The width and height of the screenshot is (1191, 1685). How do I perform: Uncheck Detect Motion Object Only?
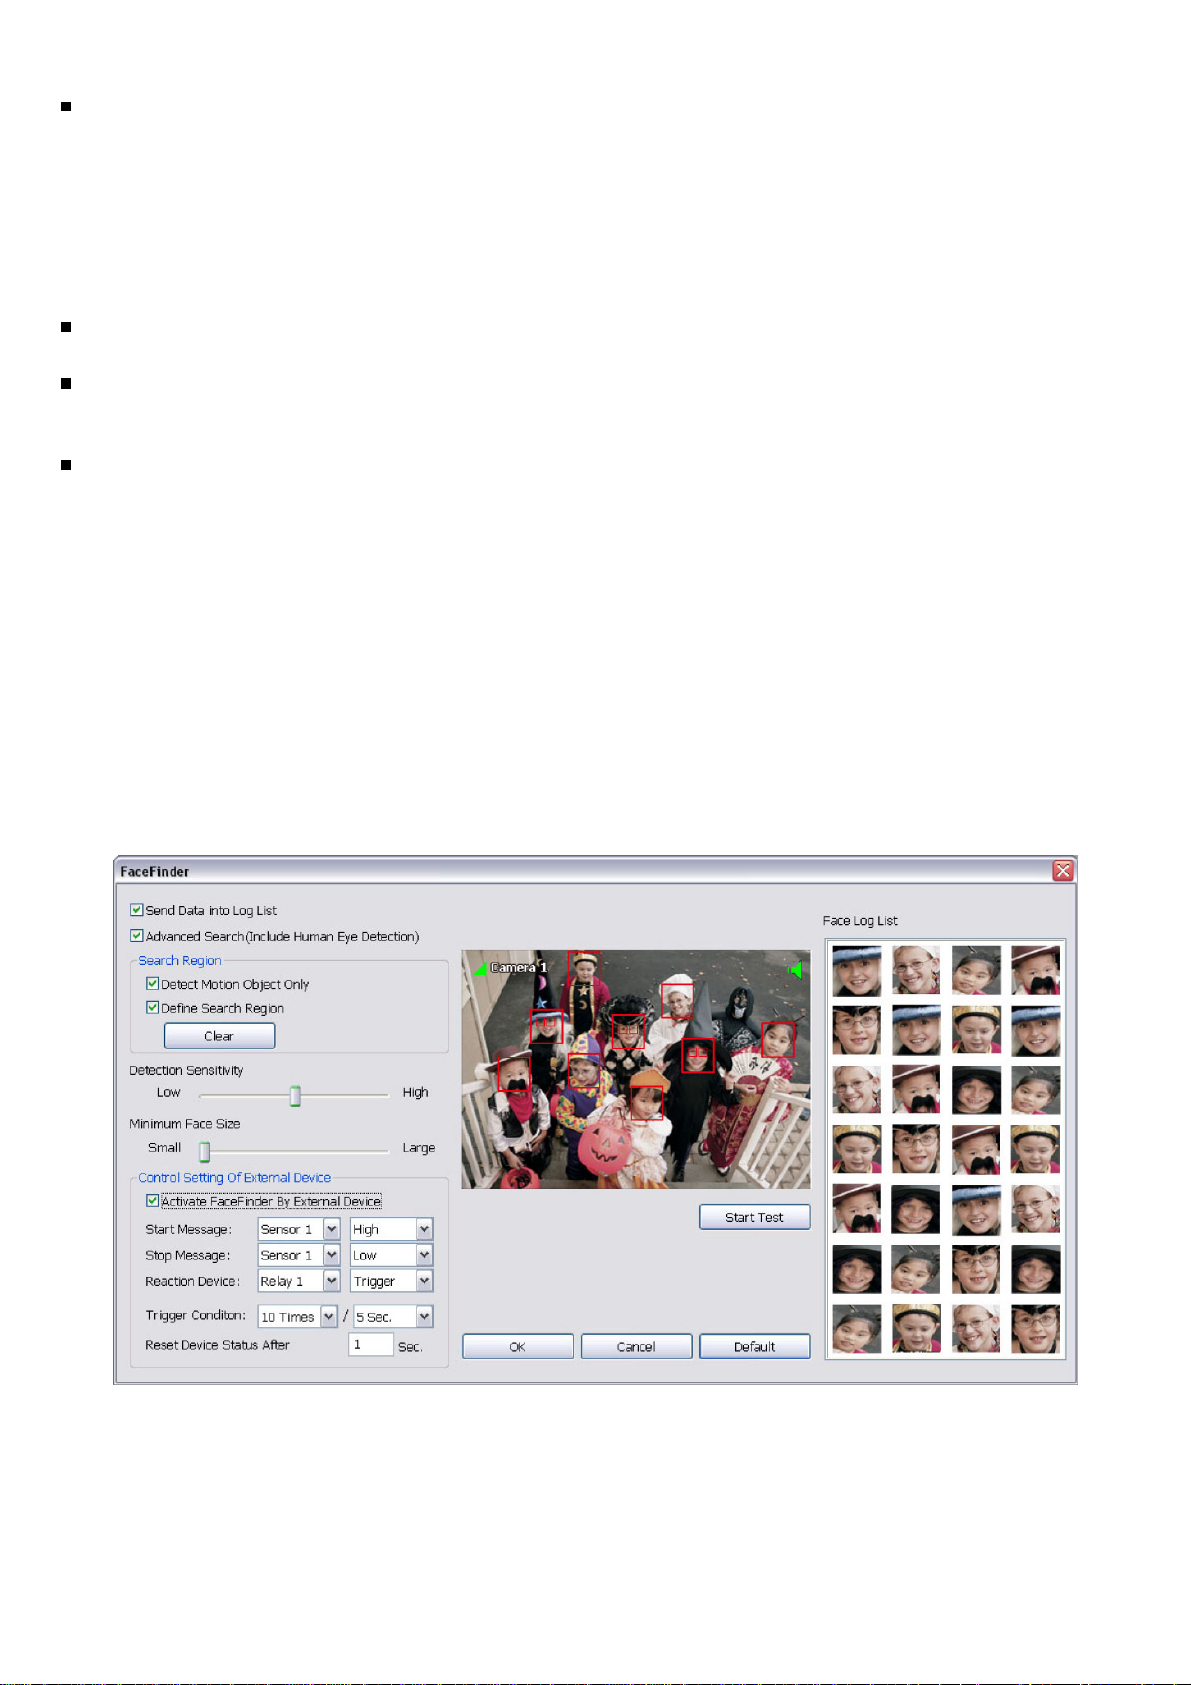[x=153, y=984]
